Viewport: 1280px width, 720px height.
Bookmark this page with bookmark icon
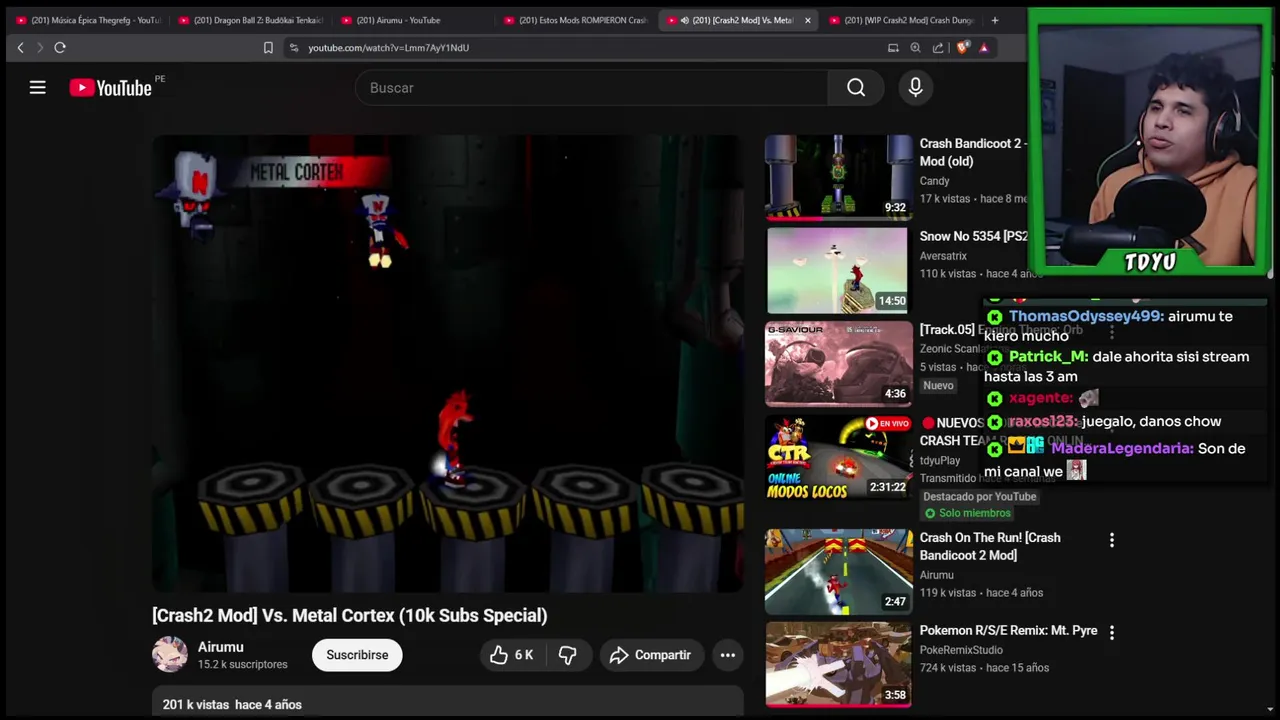tap(268, 47)
